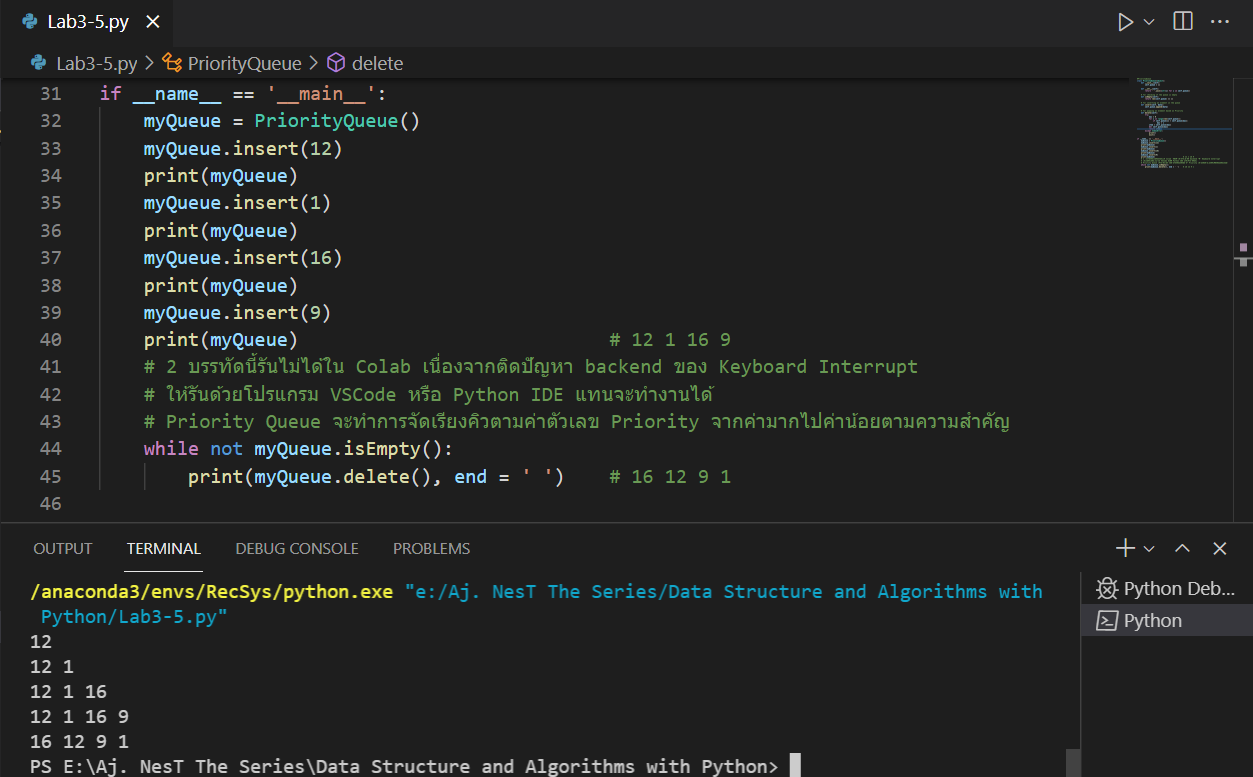Split the editor to the right
Viewport: 1253px width, 777px height.
point(1183,22)
